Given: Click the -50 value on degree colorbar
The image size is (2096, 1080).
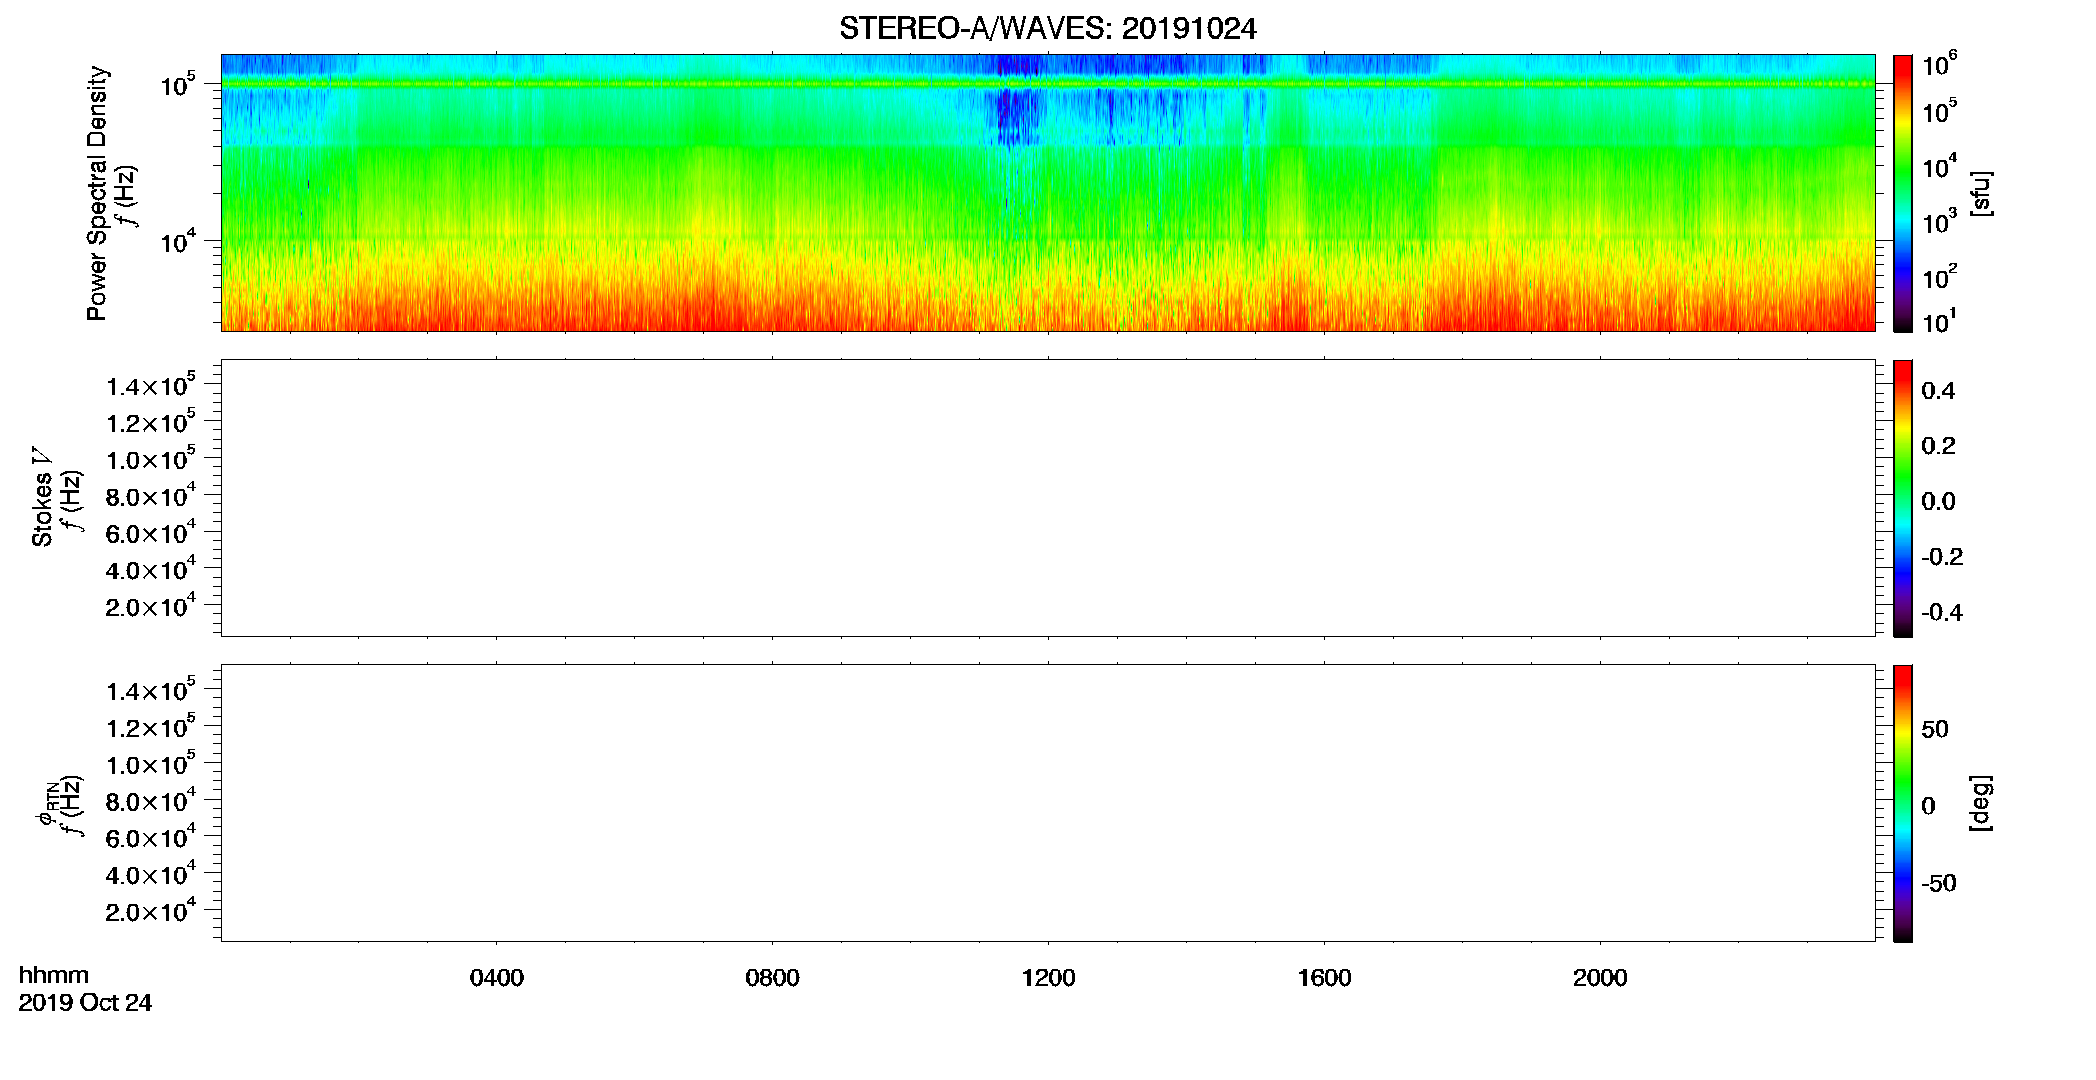Looking at the screenshot, I should point(1938,884).
